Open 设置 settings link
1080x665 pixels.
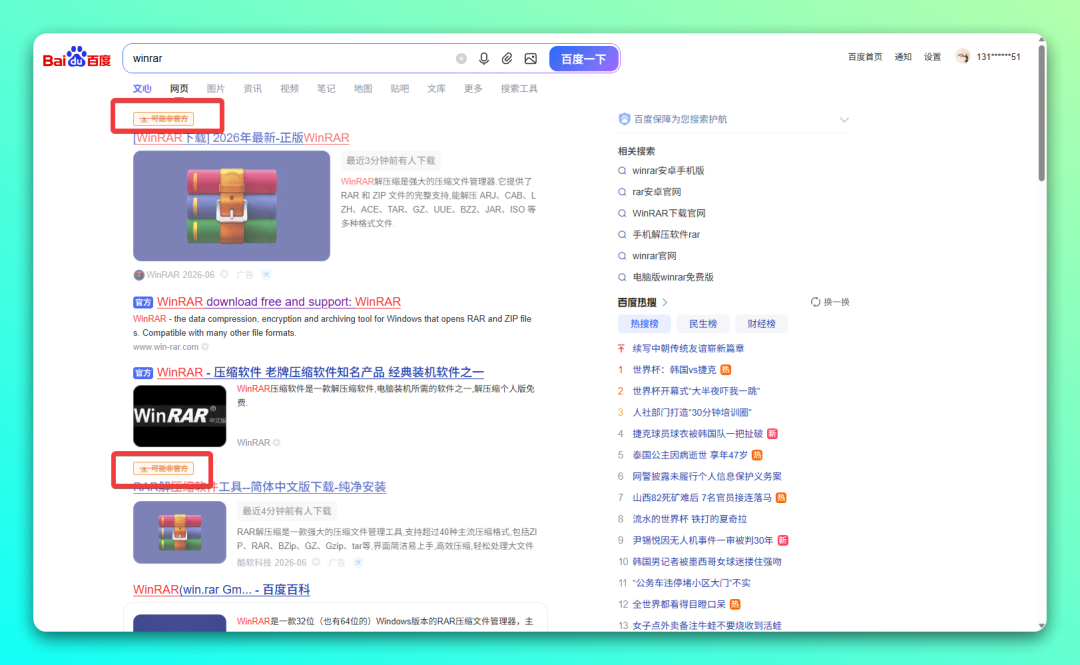click(x=933, y=57)
